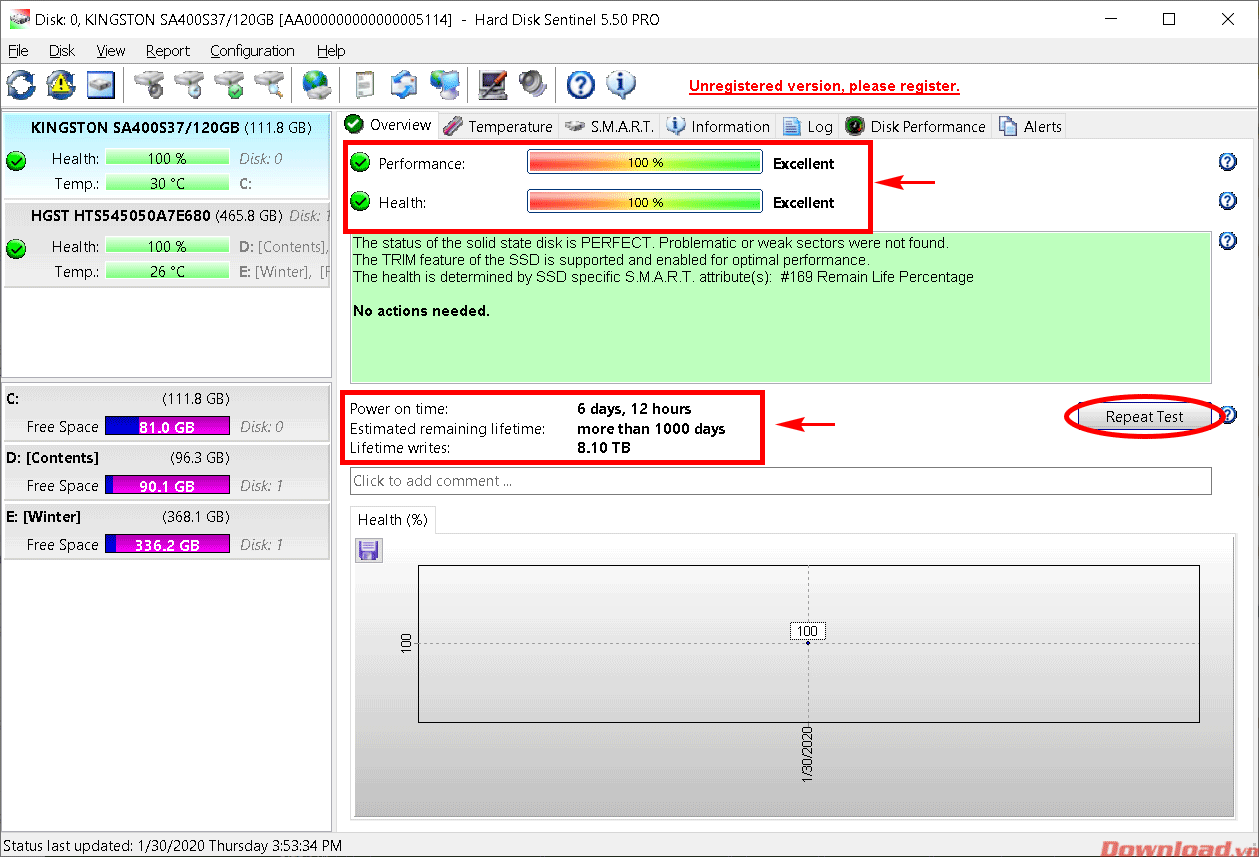Open the Configuration menu
Screen dimensions: 1259x857
tap(252, 51)
